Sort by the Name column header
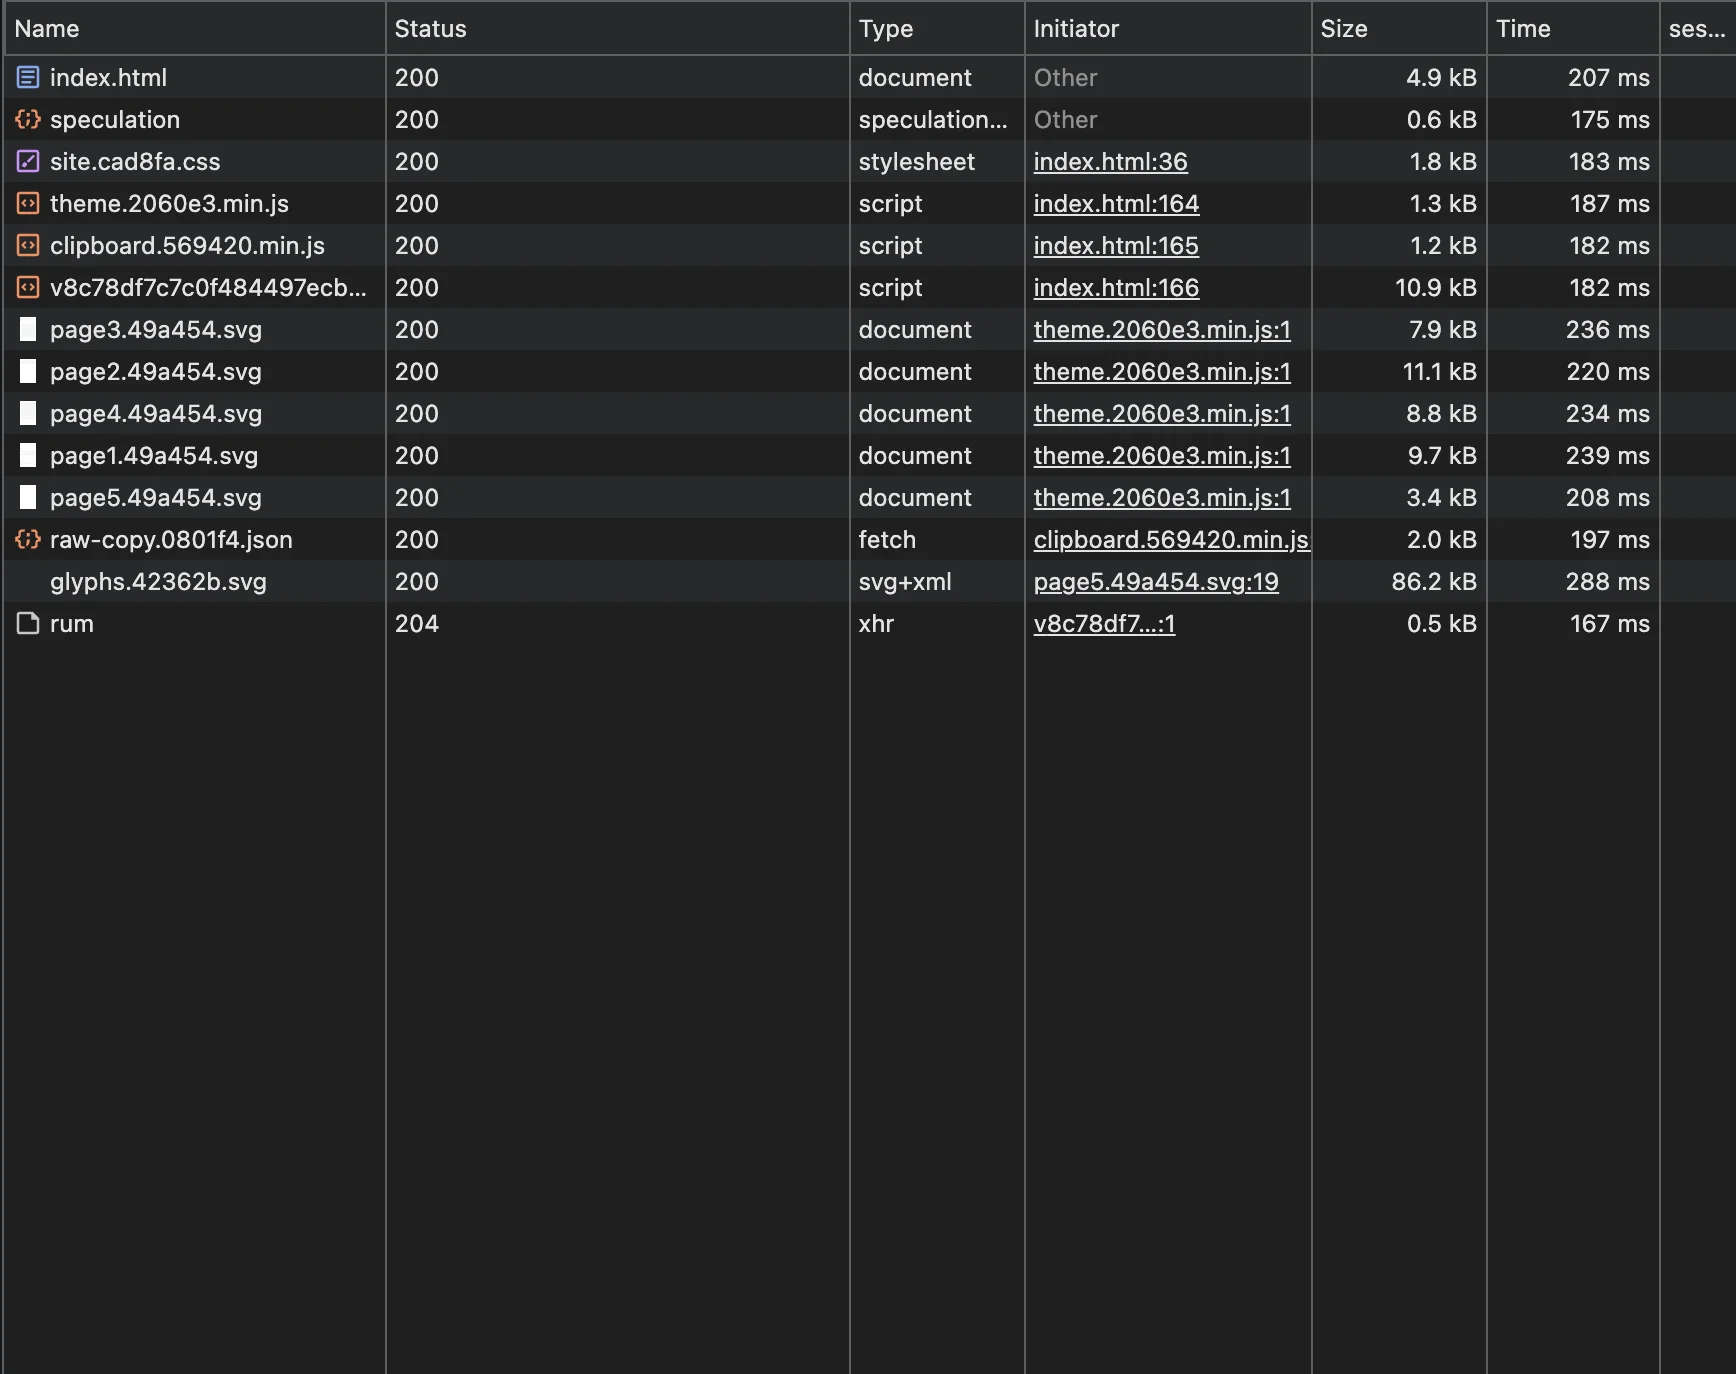1736x1374 pixels. [195, 28]
